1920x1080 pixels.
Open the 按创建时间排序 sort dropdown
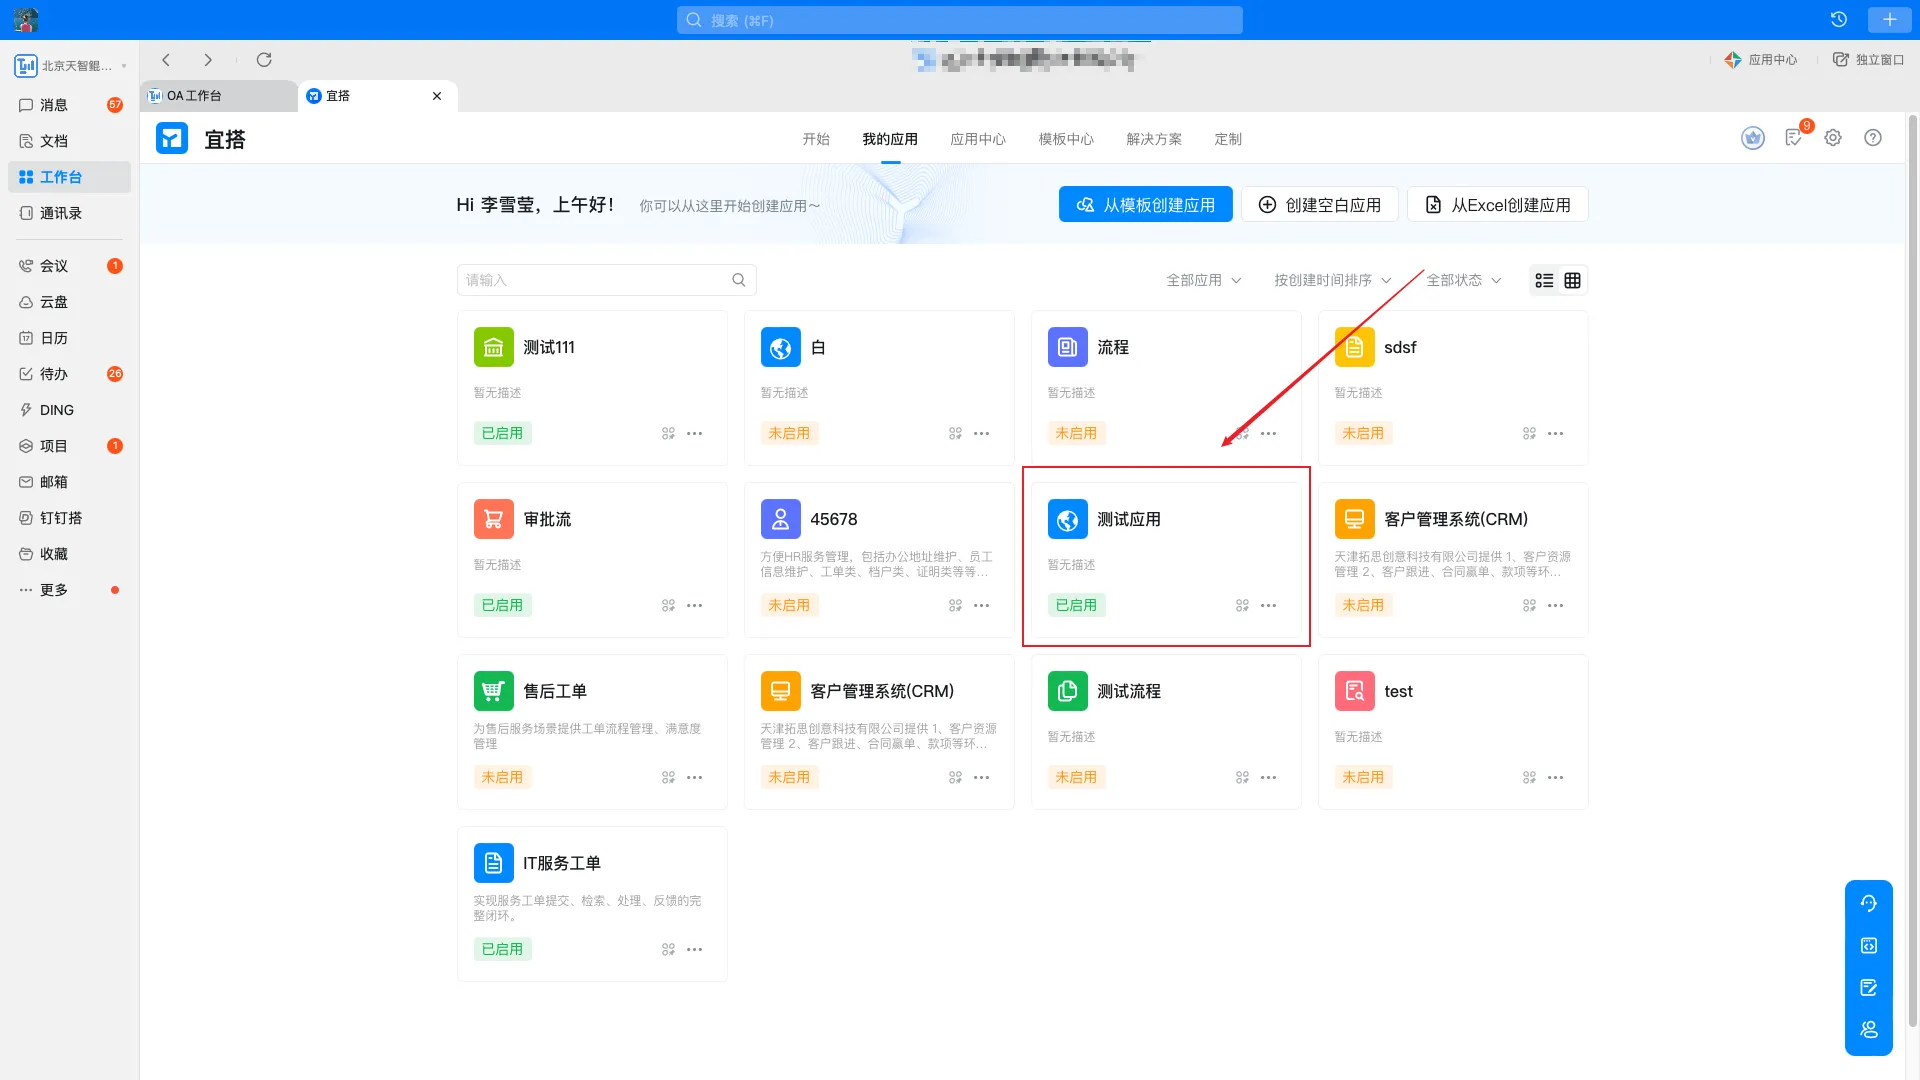[x=1332, y=280]
